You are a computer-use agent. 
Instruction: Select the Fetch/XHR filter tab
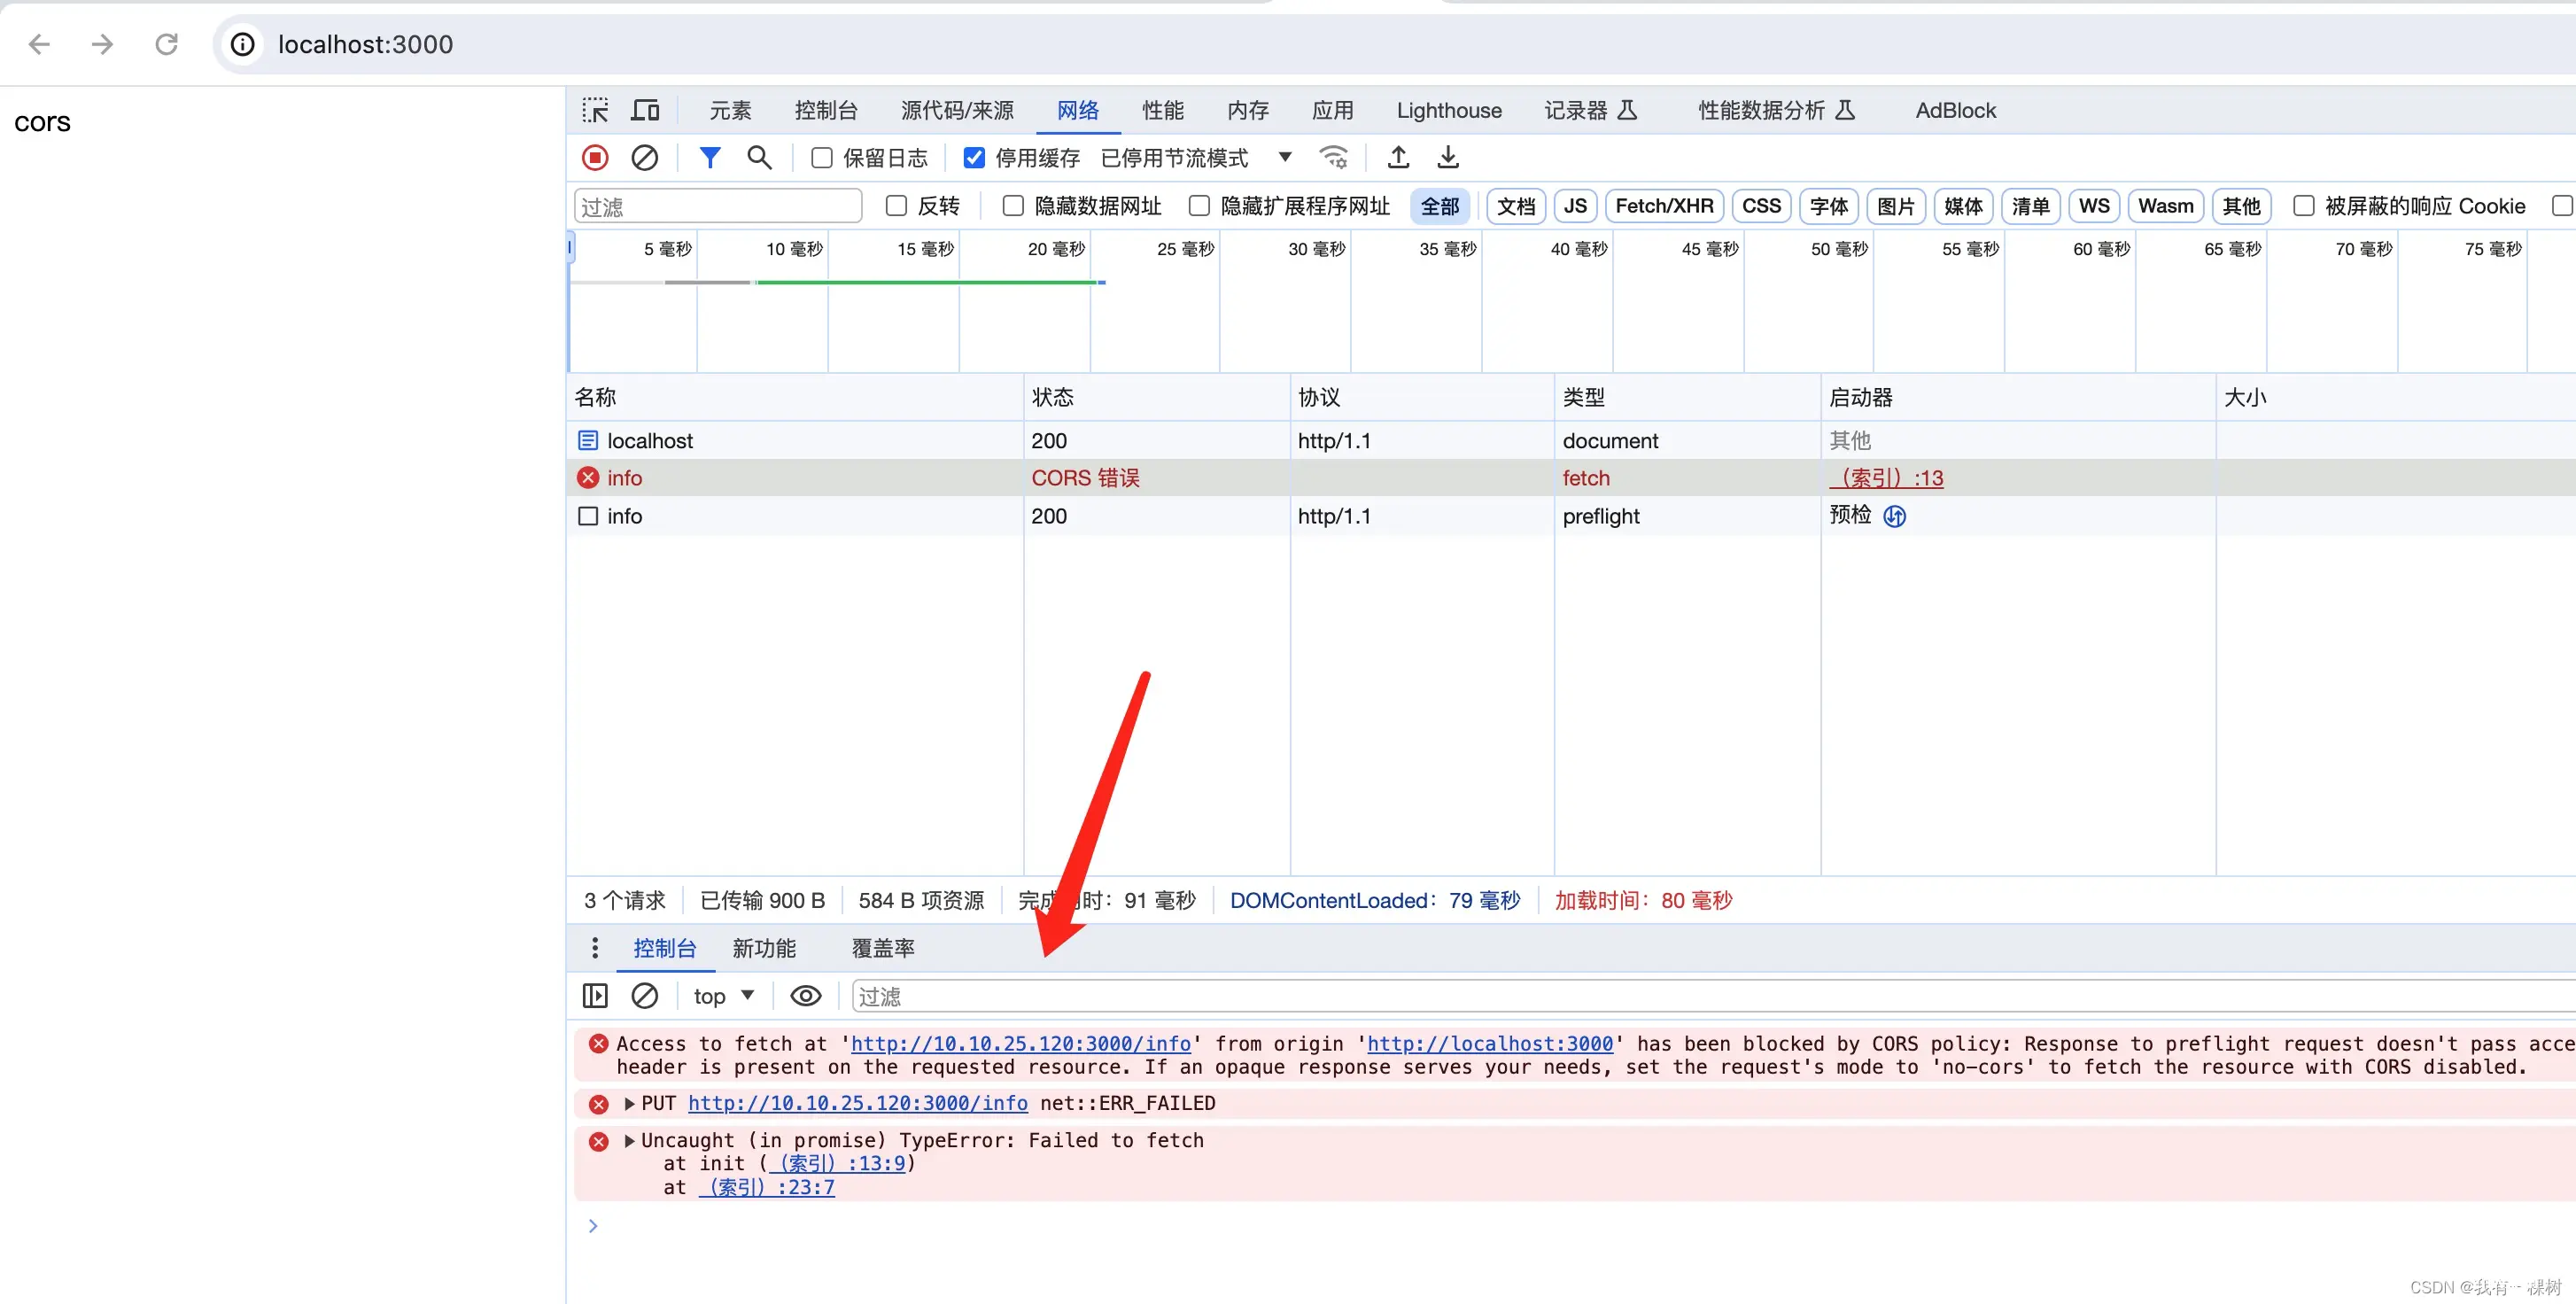1663,205
